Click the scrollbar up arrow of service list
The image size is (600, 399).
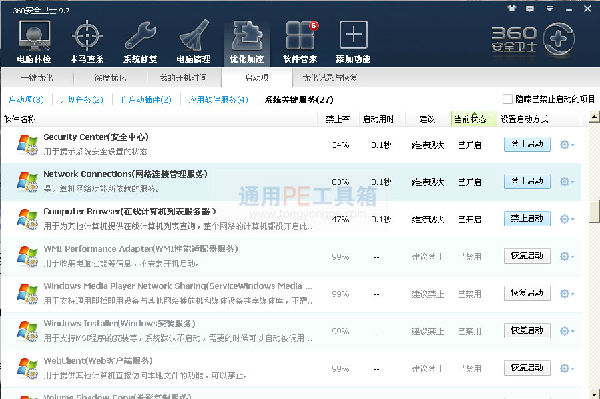(594, 117)
